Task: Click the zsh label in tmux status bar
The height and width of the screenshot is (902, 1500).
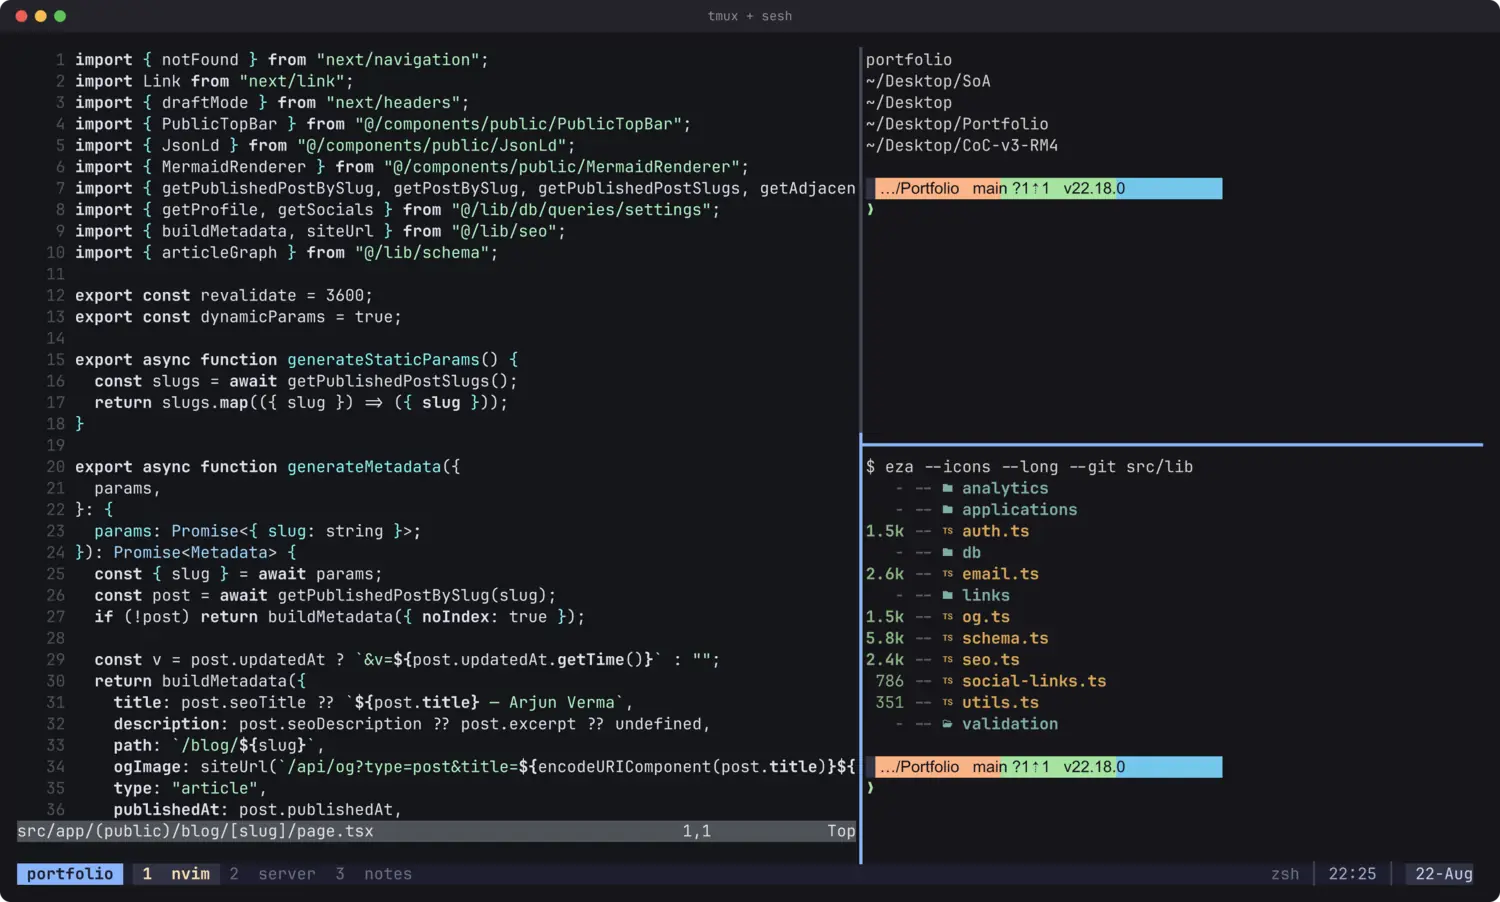Action: tap(1285, 874)
